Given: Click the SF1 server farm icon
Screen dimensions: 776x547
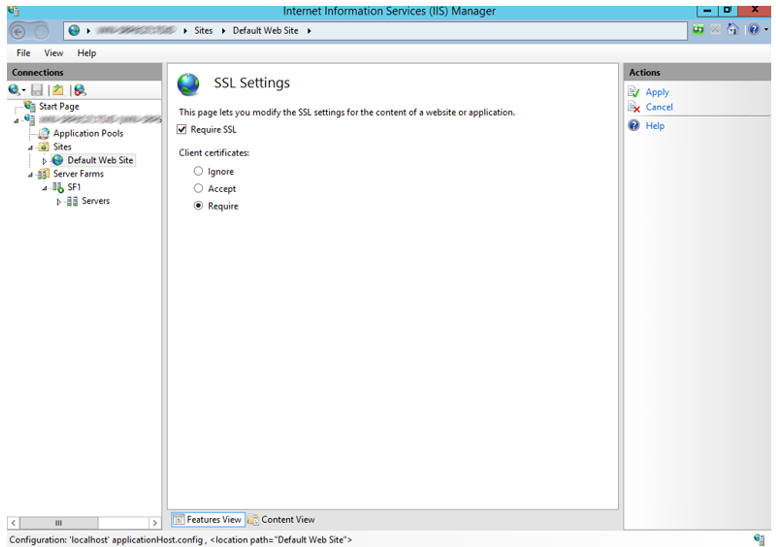Looking at the screenshot, I should click(x=58, y=187).
